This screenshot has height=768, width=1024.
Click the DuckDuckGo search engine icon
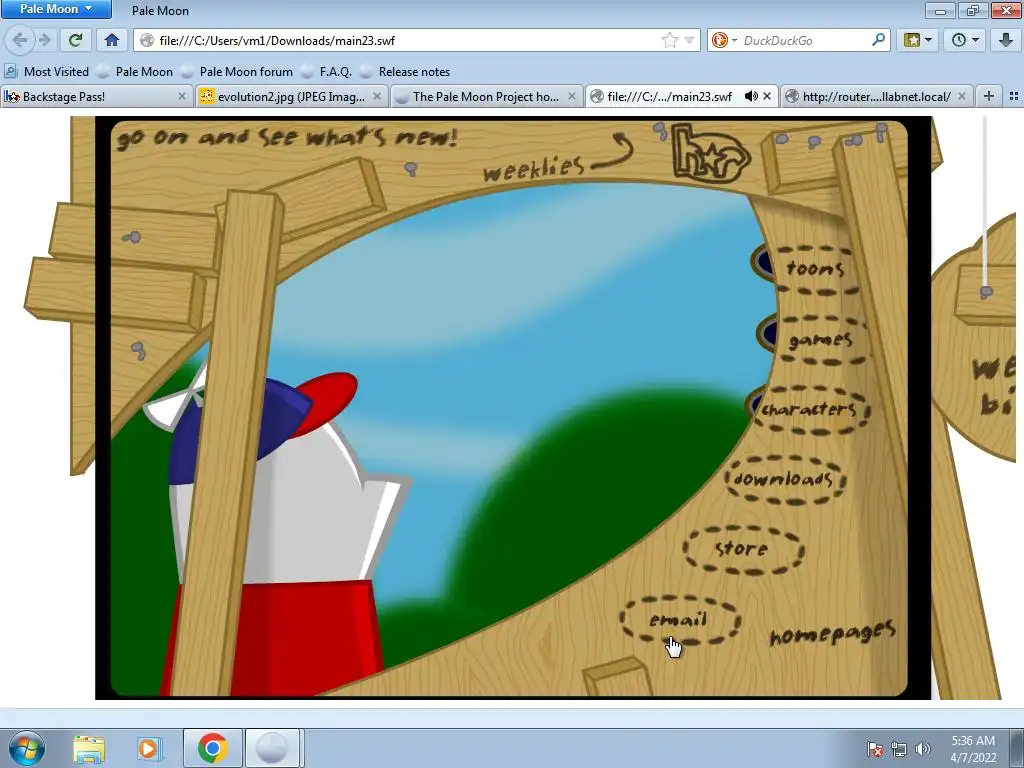pyautogui.click(x=720, y=40)
